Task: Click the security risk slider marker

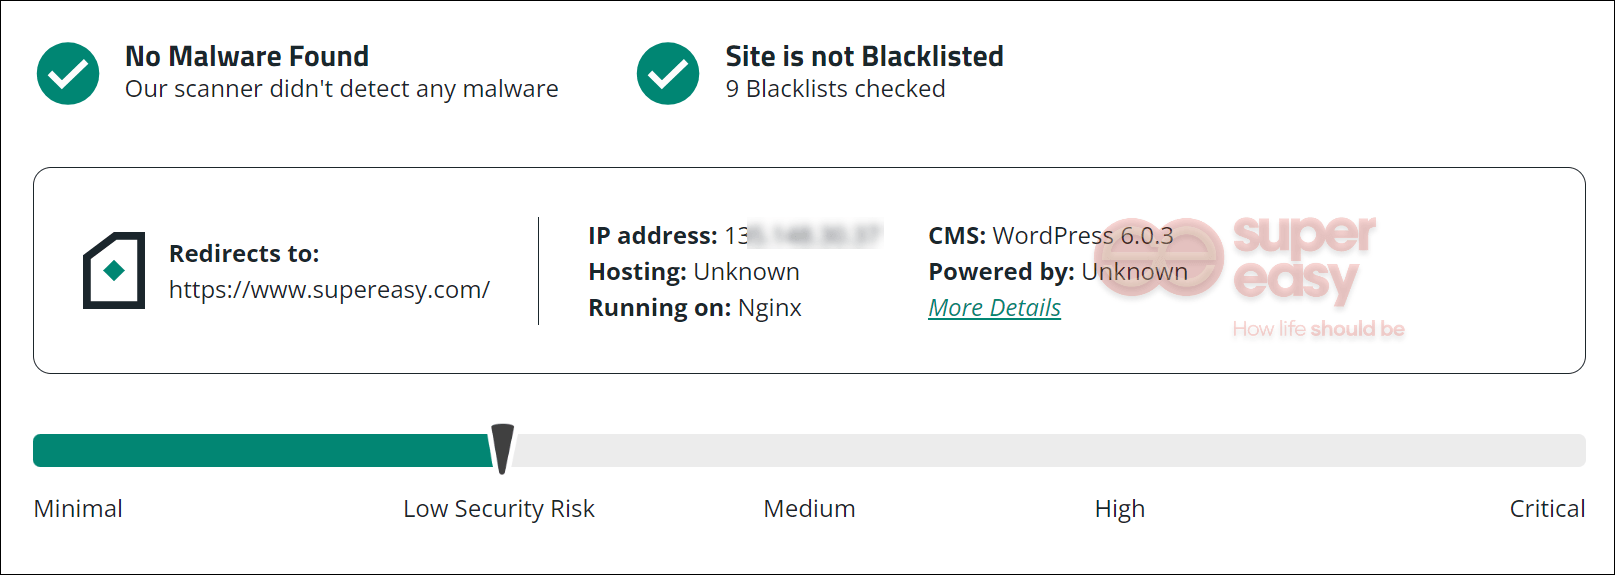Action: (x=502, y=447)
